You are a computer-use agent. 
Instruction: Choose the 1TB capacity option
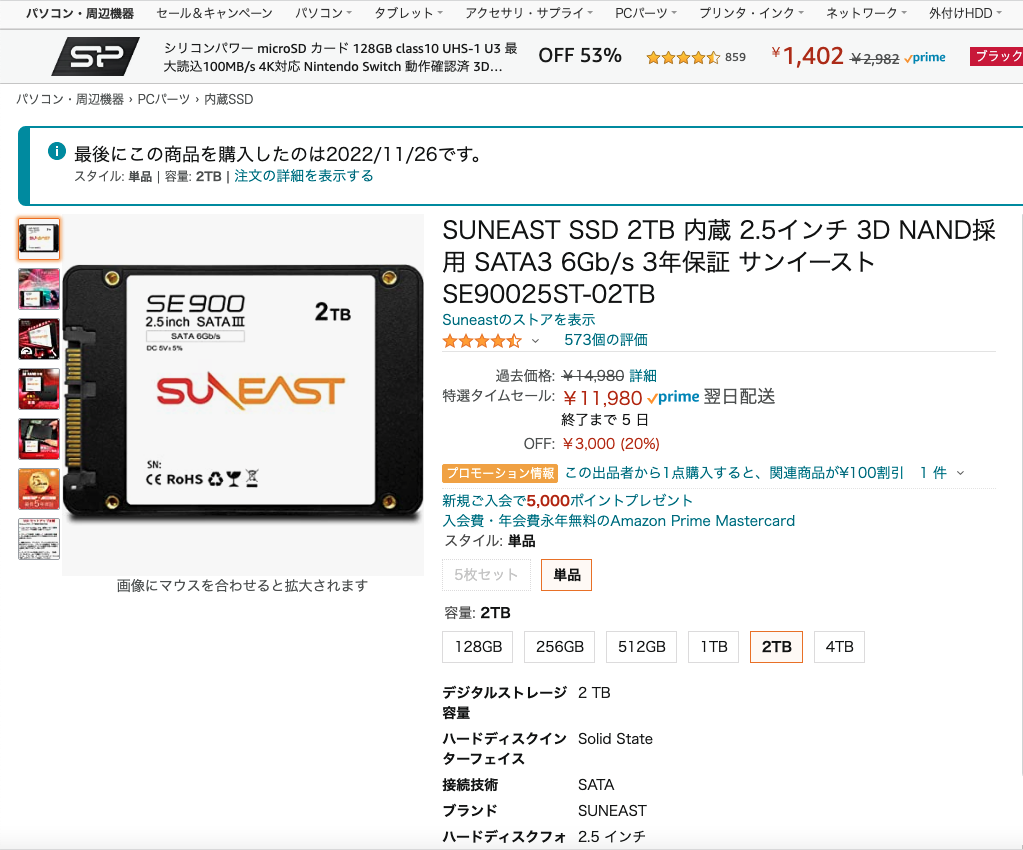tap(714, 647)
